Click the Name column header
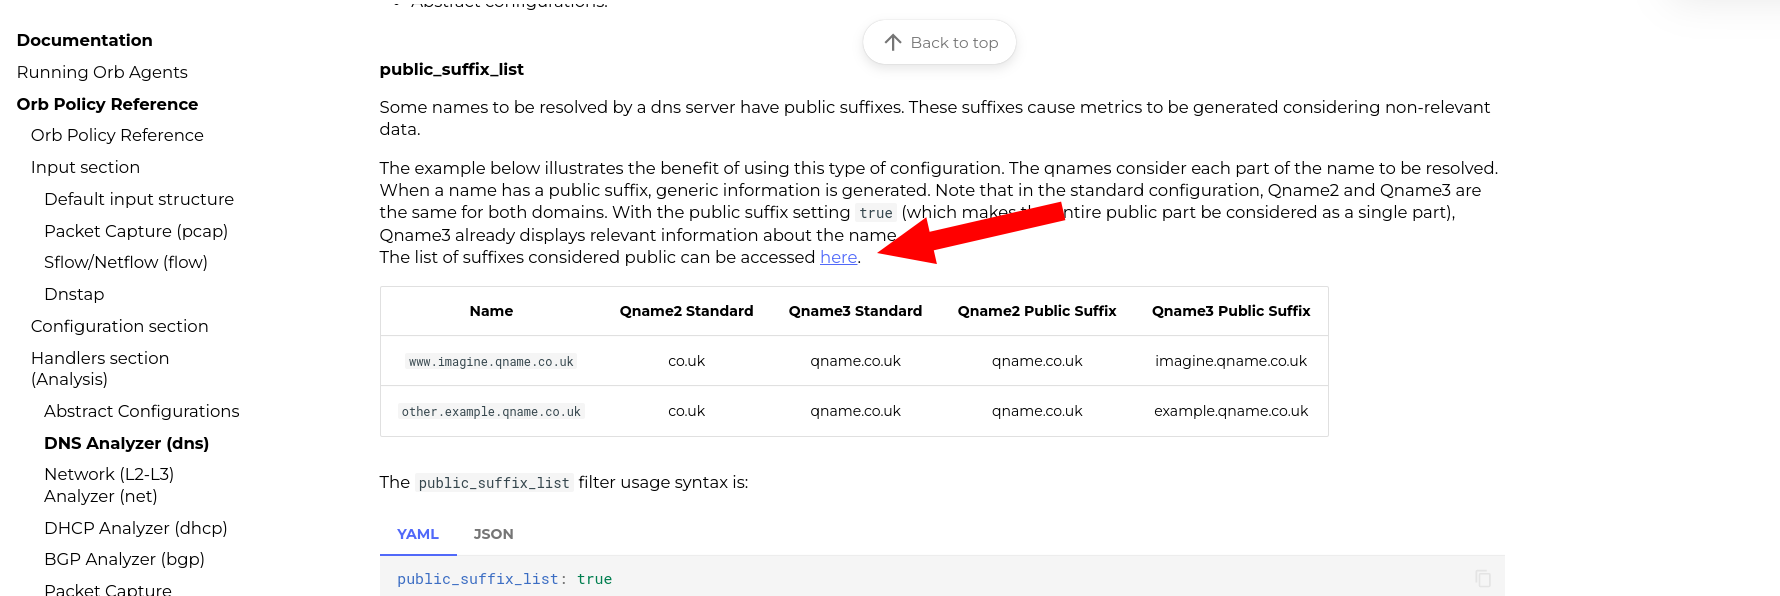 [491, 311]
